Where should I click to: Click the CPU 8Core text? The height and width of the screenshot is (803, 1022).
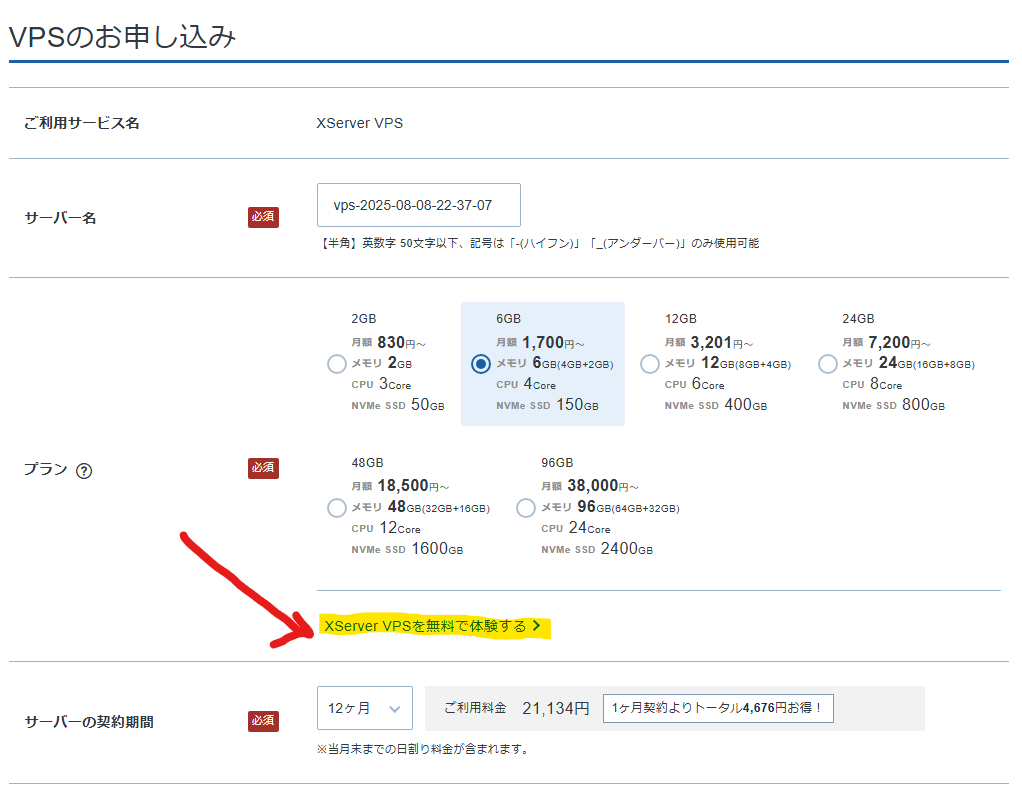point(872,384)
